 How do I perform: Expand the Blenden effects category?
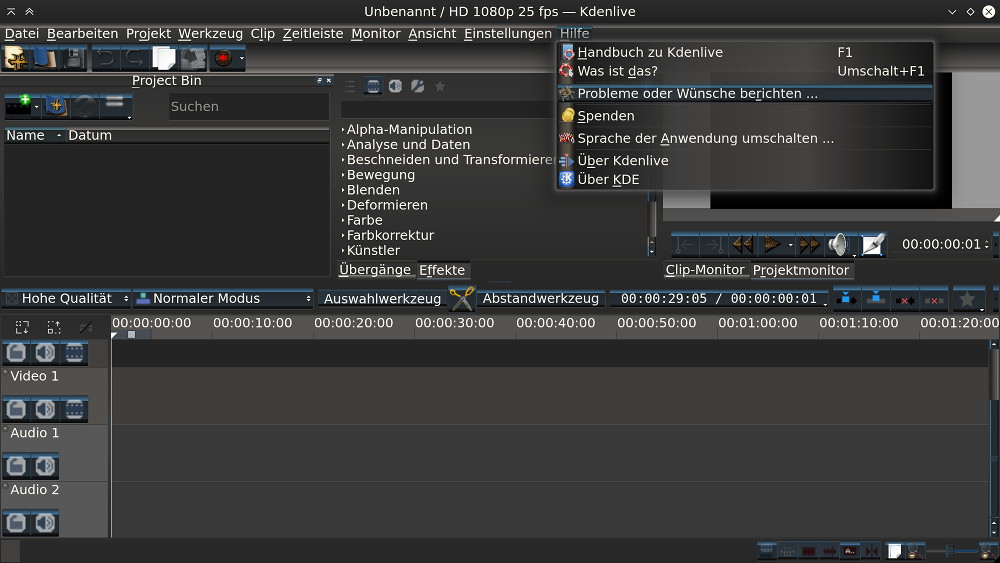tap(343, 190)
